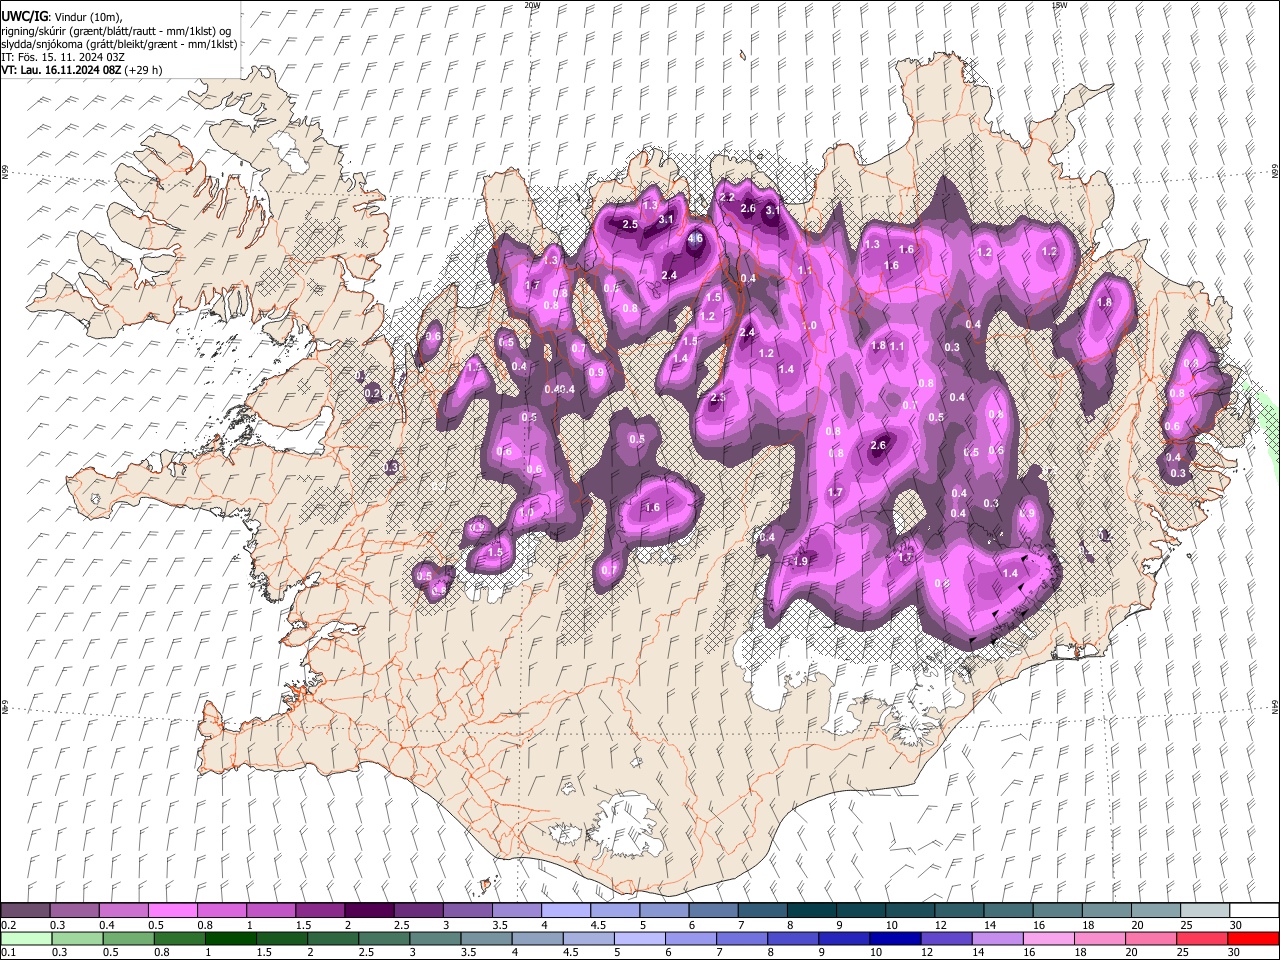Pick the bright pink 0.5 swatch in snow scale
This screenshot has height=960, width=1280.
click(x=172, y=911)
